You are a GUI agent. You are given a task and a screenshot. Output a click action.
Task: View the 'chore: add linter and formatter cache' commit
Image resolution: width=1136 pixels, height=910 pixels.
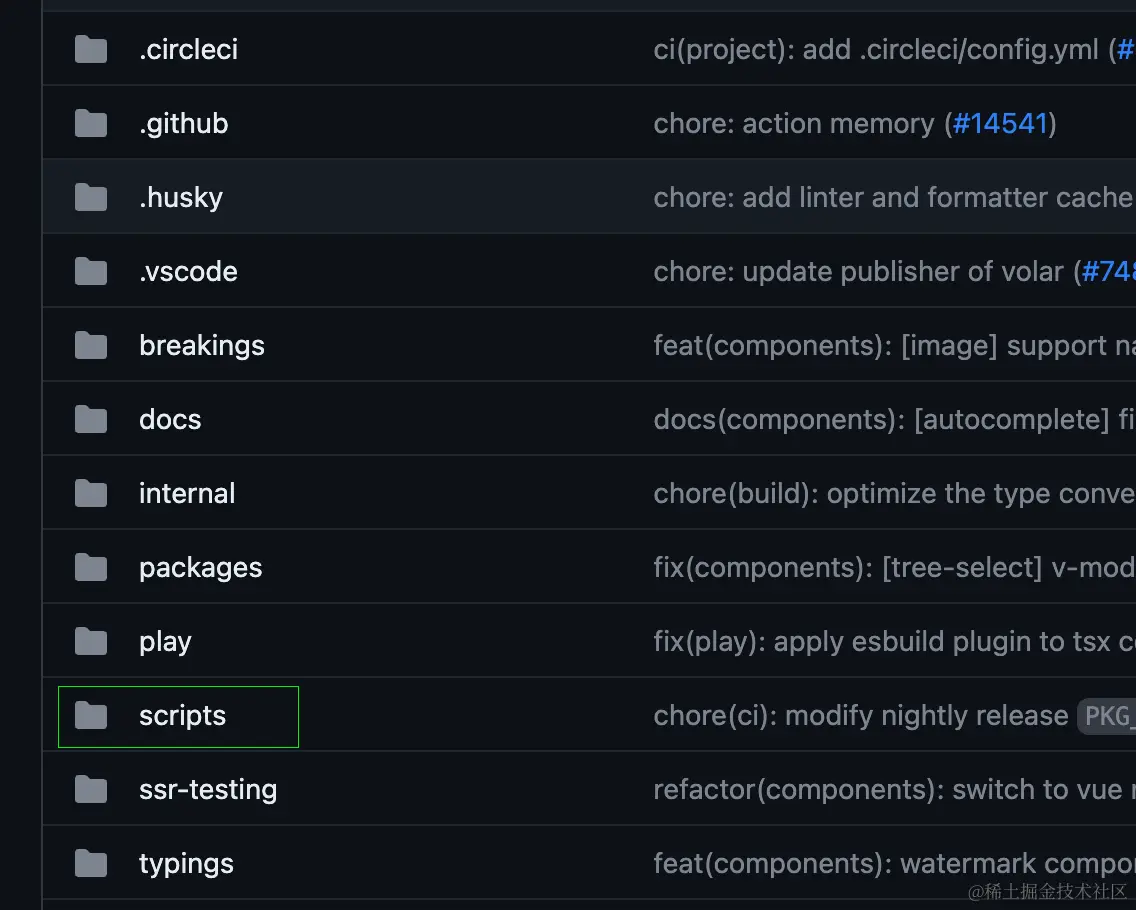pos(892,197)
